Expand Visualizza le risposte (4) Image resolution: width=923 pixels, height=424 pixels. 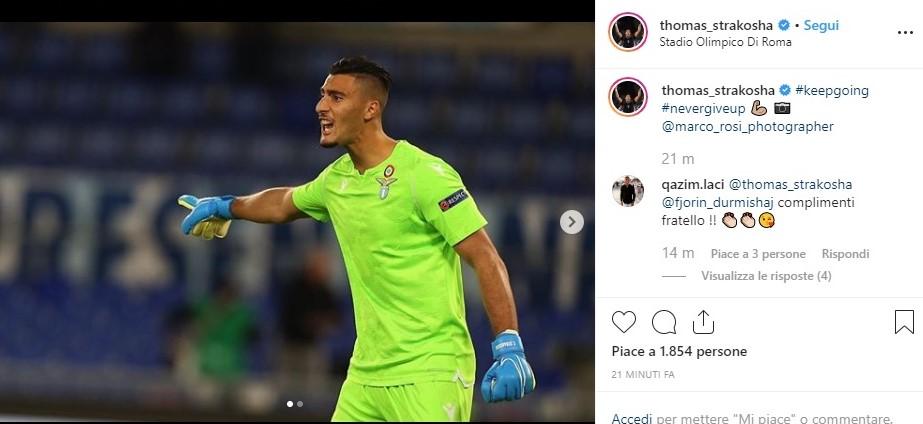766,276
